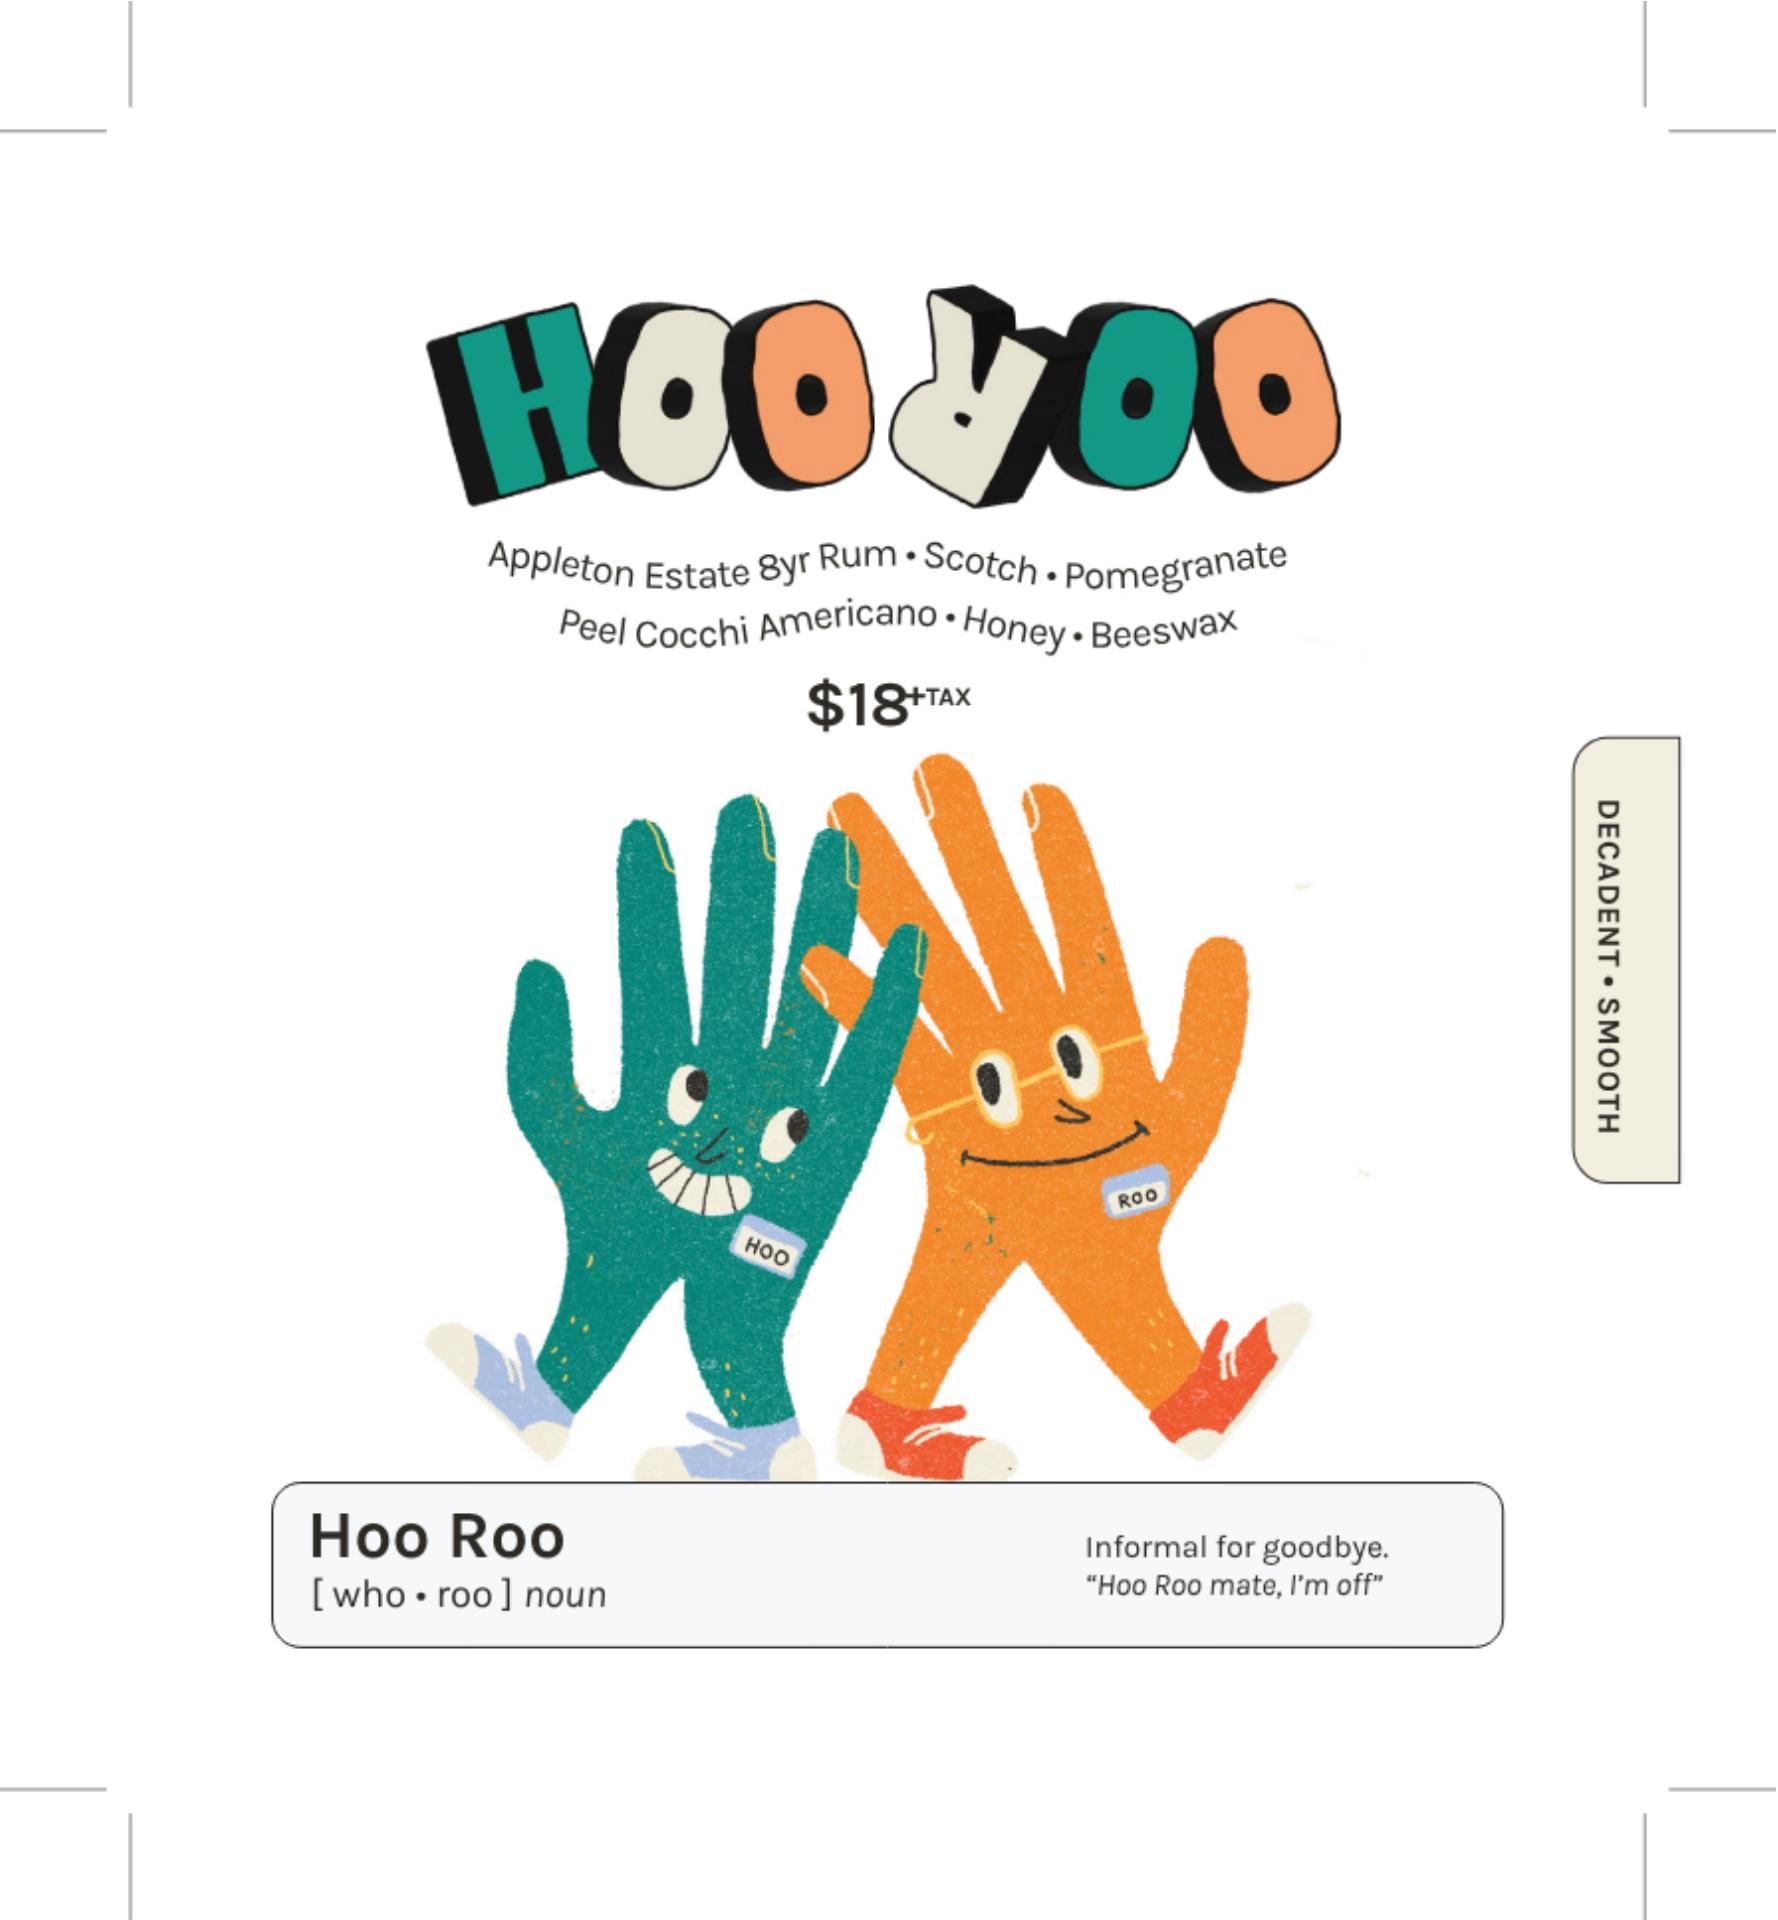The width and height of the screenshot is (1778, 1920).
Task: Click the green teal H letter in title
Action: click(506, 402)
